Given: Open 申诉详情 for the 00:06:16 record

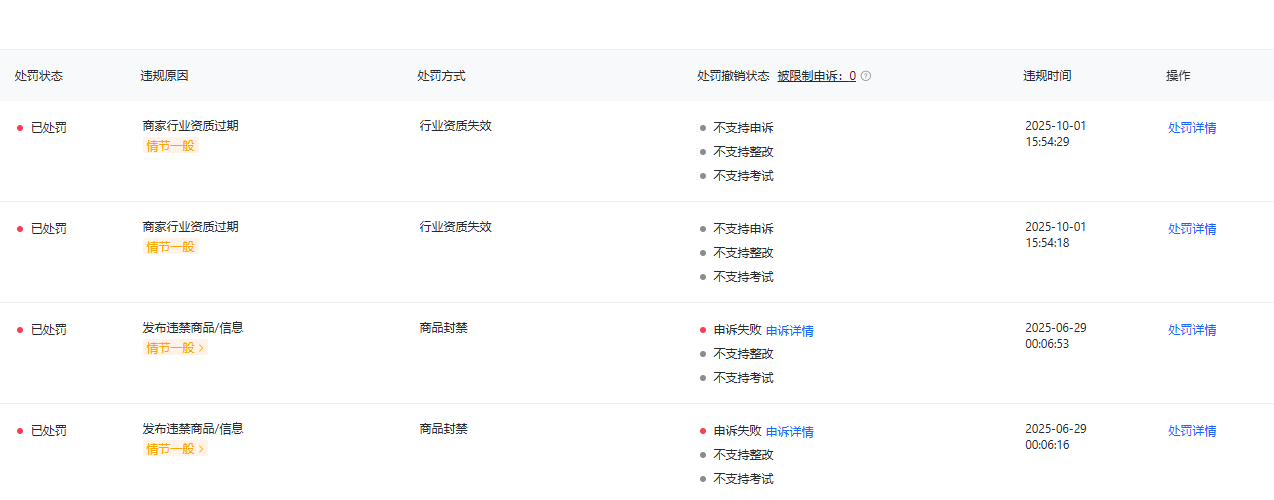Looking at the screenshot, I should click(789, 432).
